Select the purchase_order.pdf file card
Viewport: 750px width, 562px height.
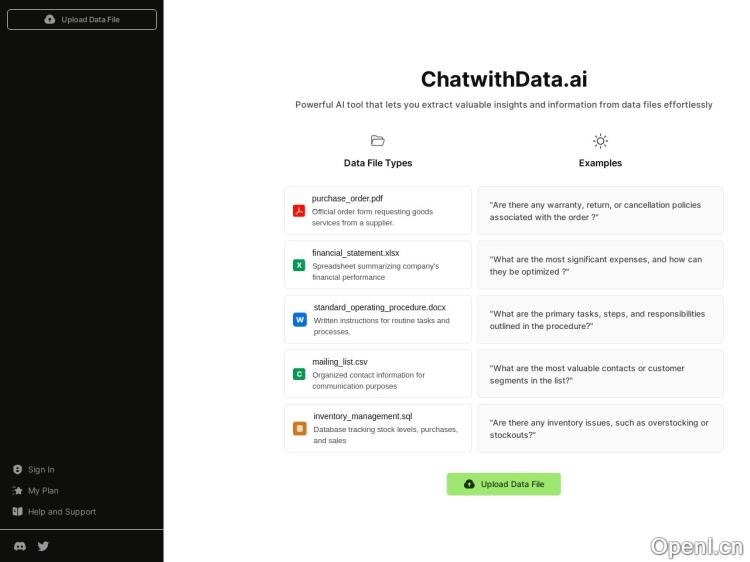click(x=377, y=211)
